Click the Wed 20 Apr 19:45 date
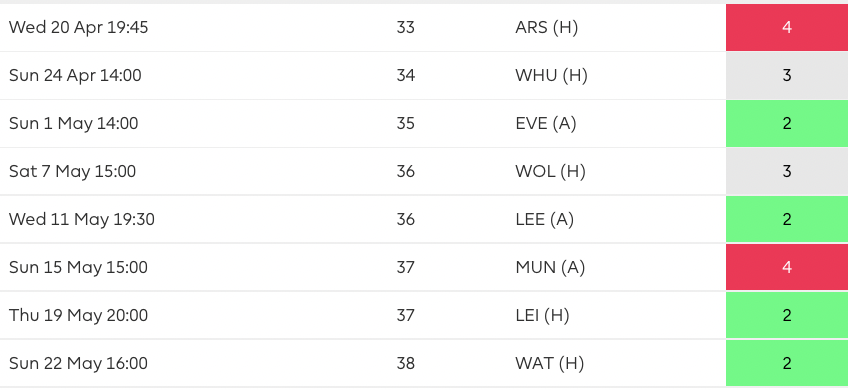The height and width of the screenshot is (390, 848). [78, 28]
